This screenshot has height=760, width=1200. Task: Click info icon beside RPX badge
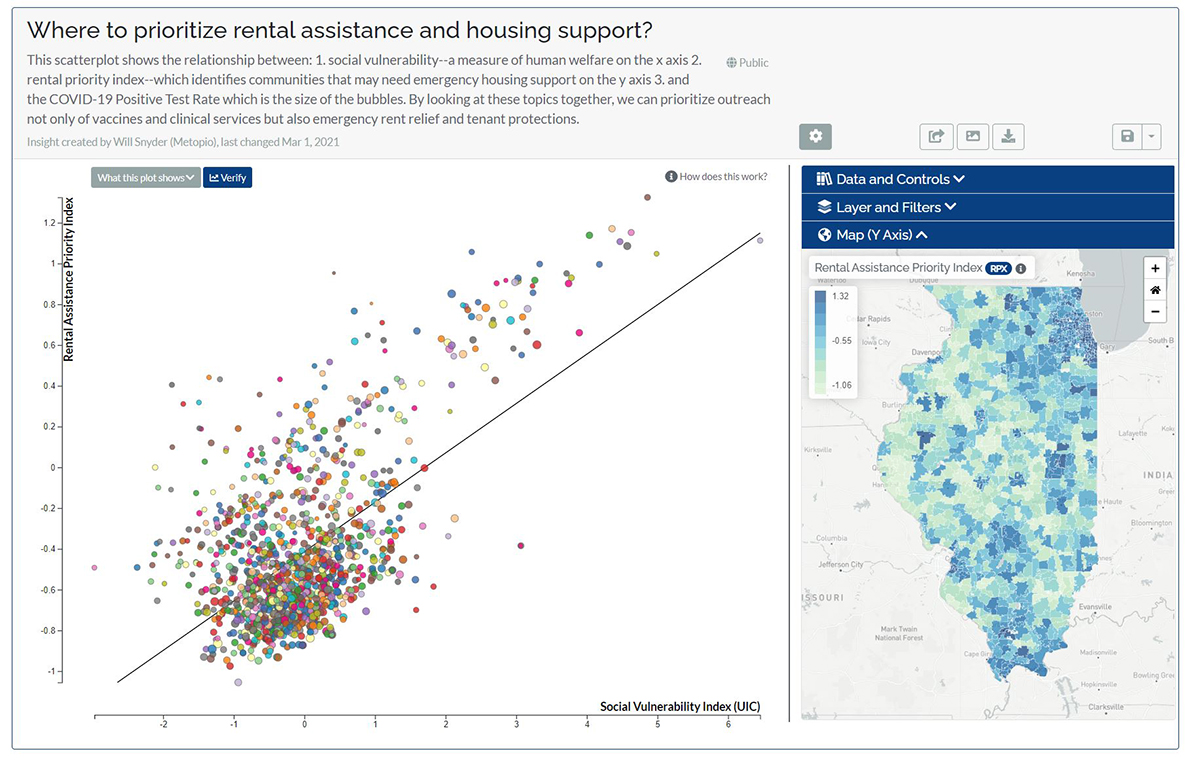tap(1021, 268)
